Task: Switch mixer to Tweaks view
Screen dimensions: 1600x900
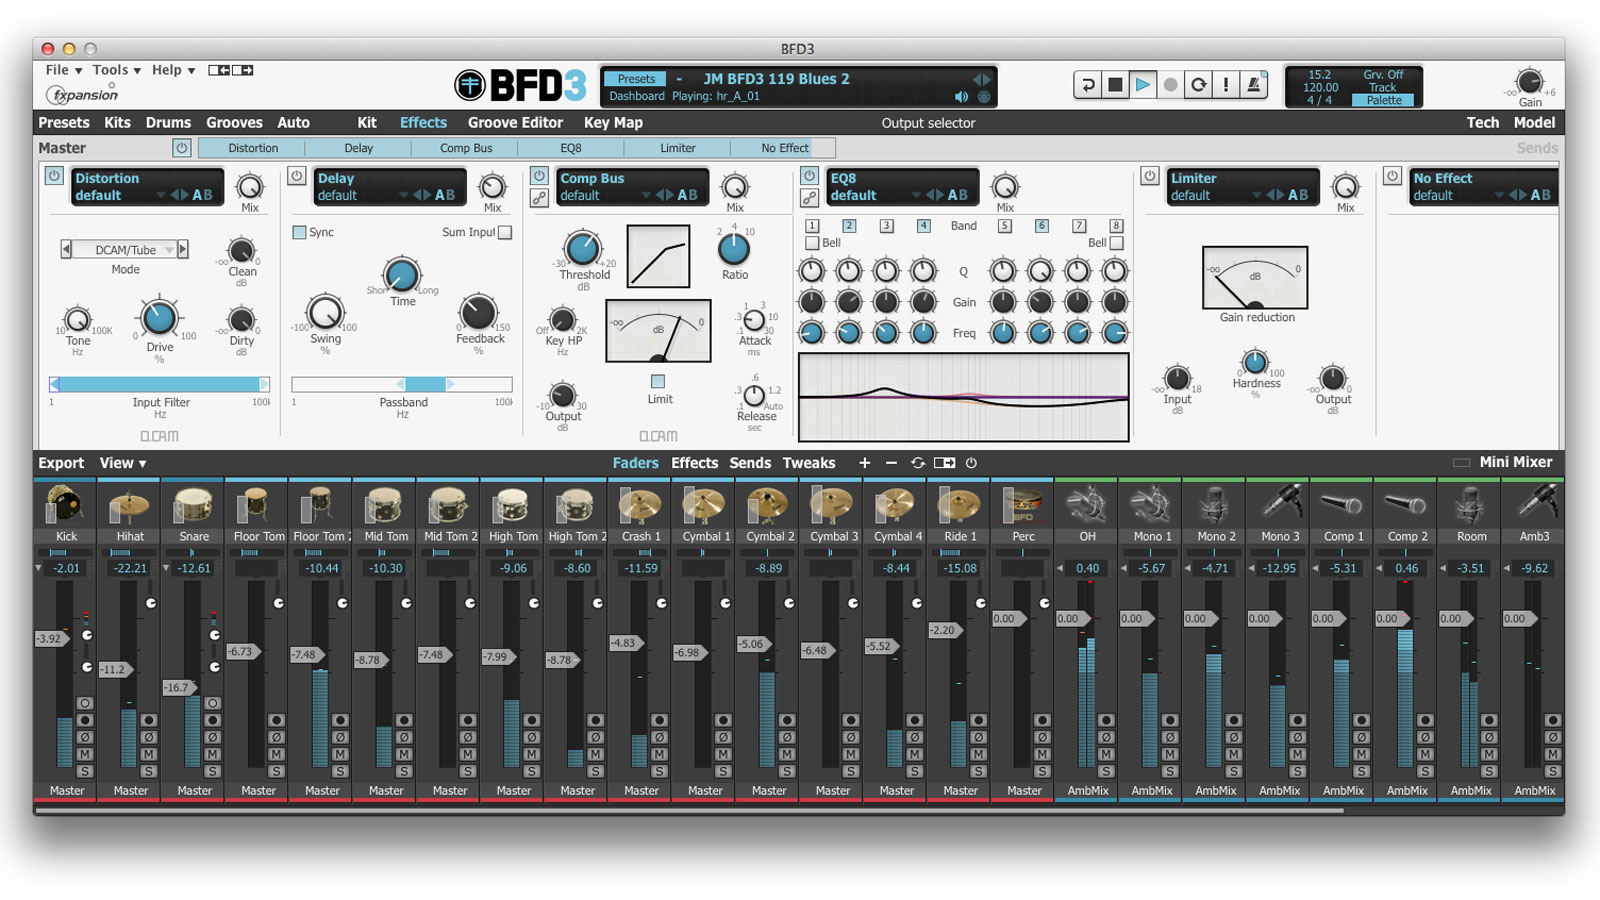Action: [809, 463]
